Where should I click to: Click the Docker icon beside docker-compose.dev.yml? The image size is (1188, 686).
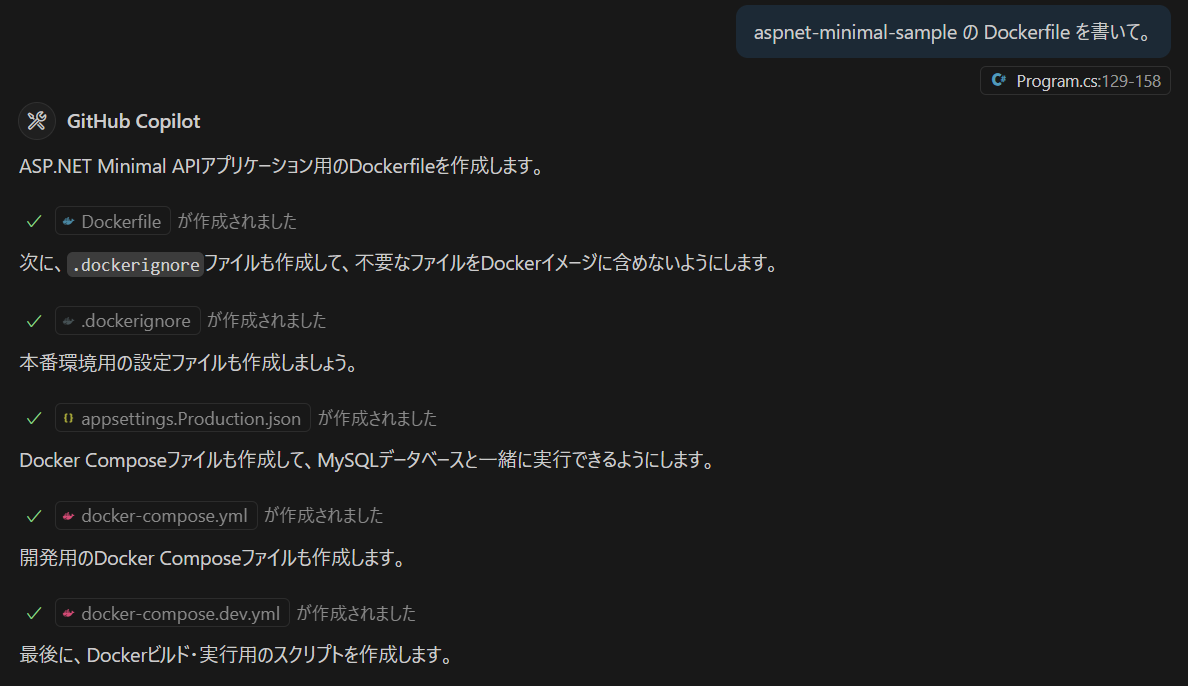(x=69, y=613)
